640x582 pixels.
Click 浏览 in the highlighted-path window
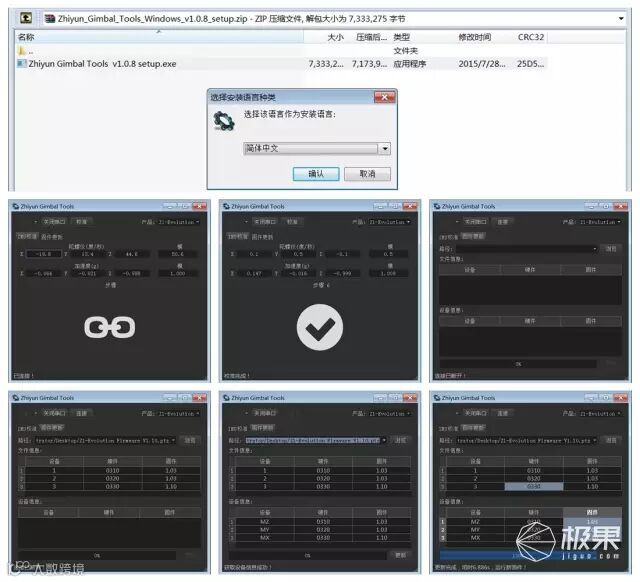[x=400, y=440]
